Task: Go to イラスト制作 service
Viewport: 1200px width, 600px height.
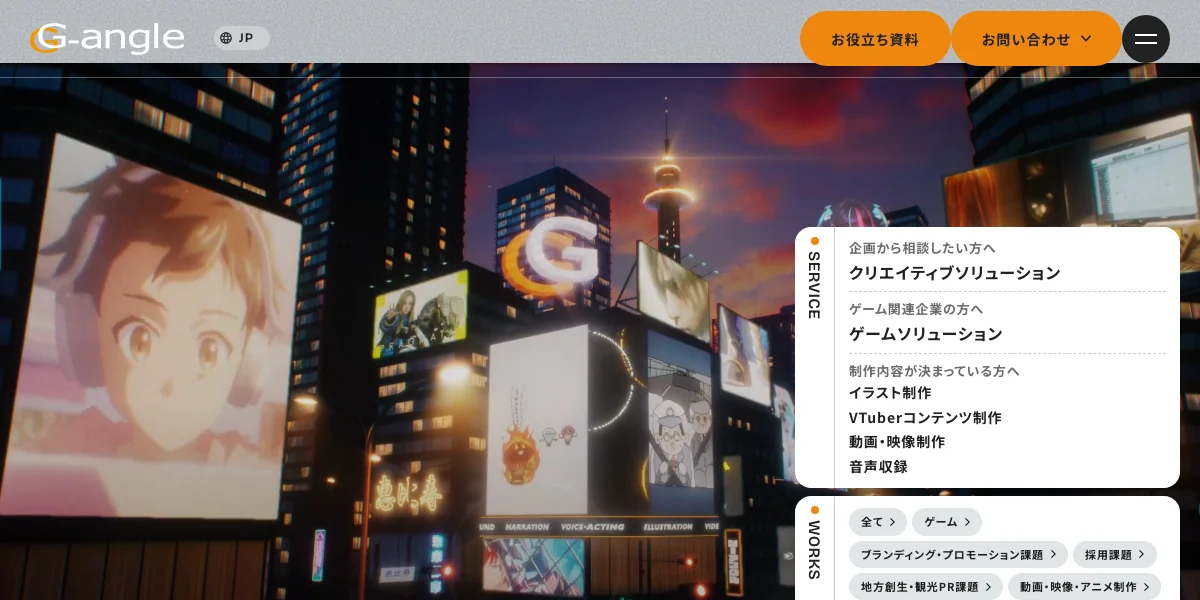Action: (890, 392)
